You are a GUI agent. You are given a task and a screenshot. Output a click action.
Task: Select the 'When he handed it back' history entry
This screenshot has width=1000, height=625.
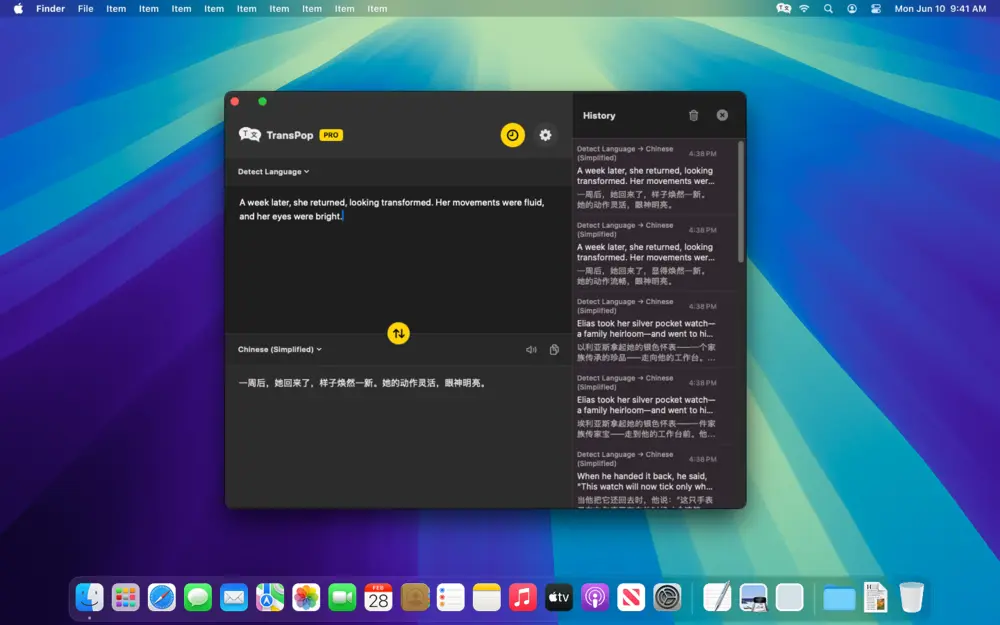(655, 481)
